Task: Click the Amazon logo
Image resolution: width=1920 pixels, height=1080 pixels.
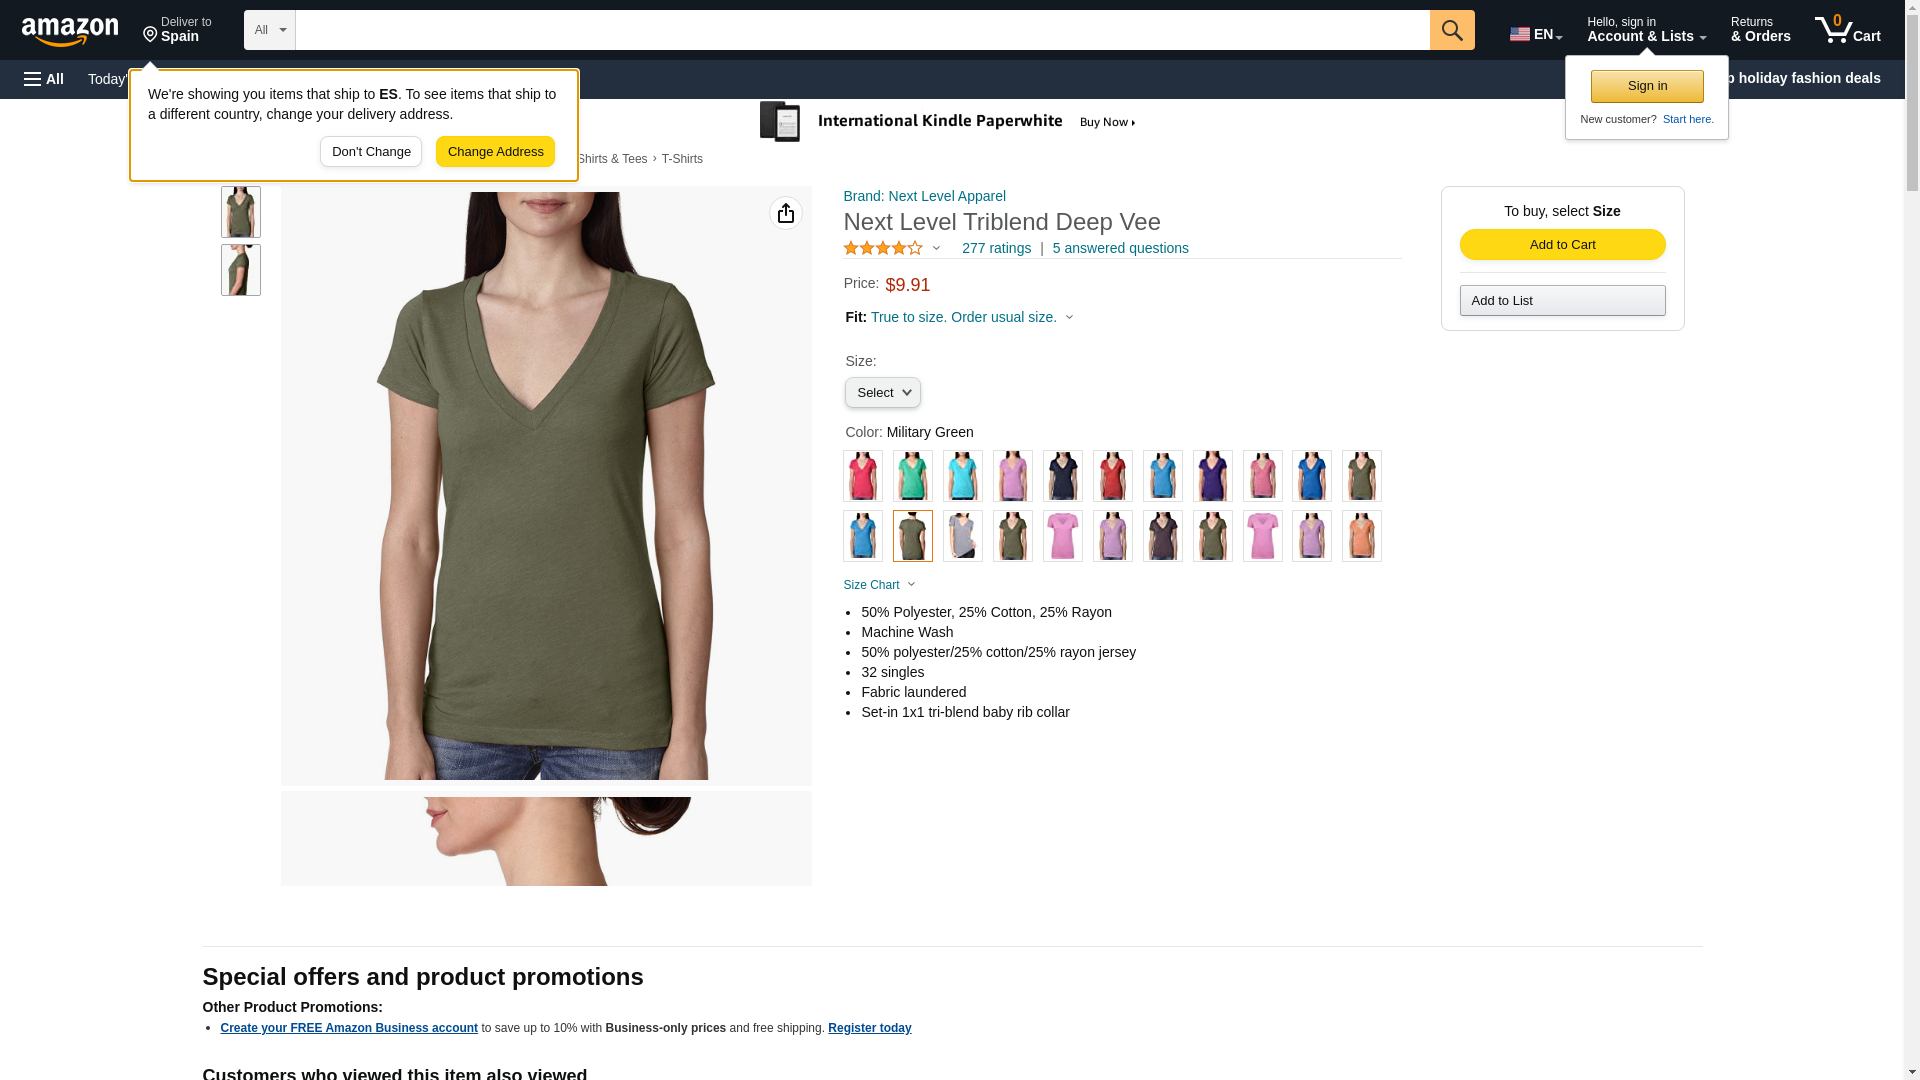Action: pyautogui.click(x=70, y=32)
